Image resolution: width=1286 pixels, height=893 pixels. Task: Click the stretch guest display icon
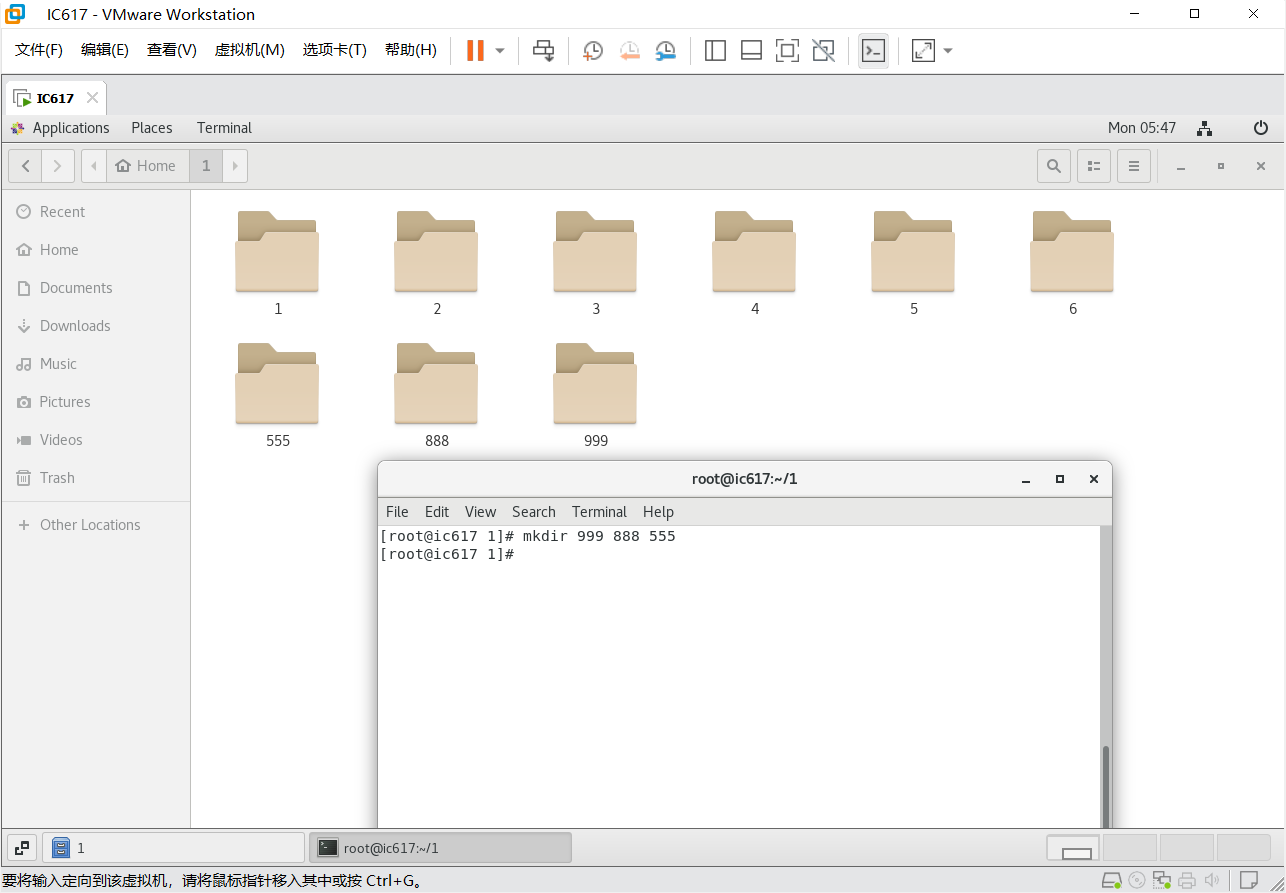coord(923,50)
